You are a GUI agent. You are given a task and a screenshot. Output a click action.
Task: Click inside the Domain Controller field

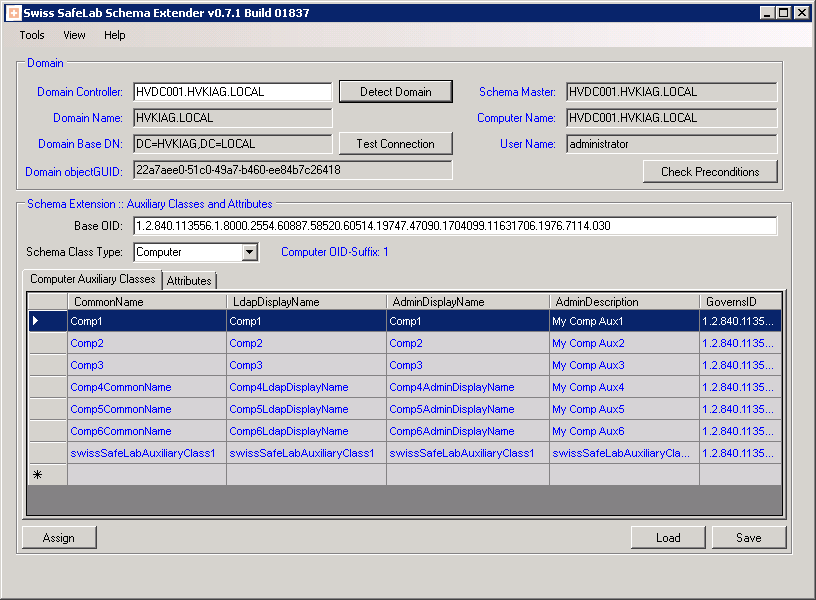pos(232,92)
